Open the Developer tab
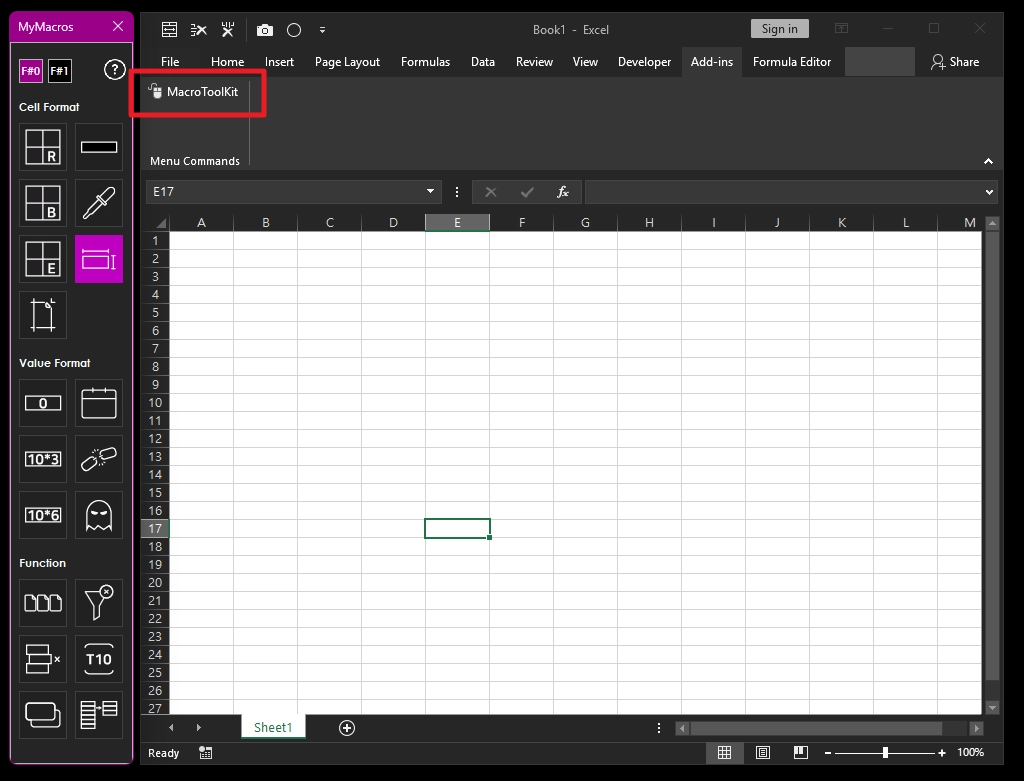 click(x=644, y=61)
